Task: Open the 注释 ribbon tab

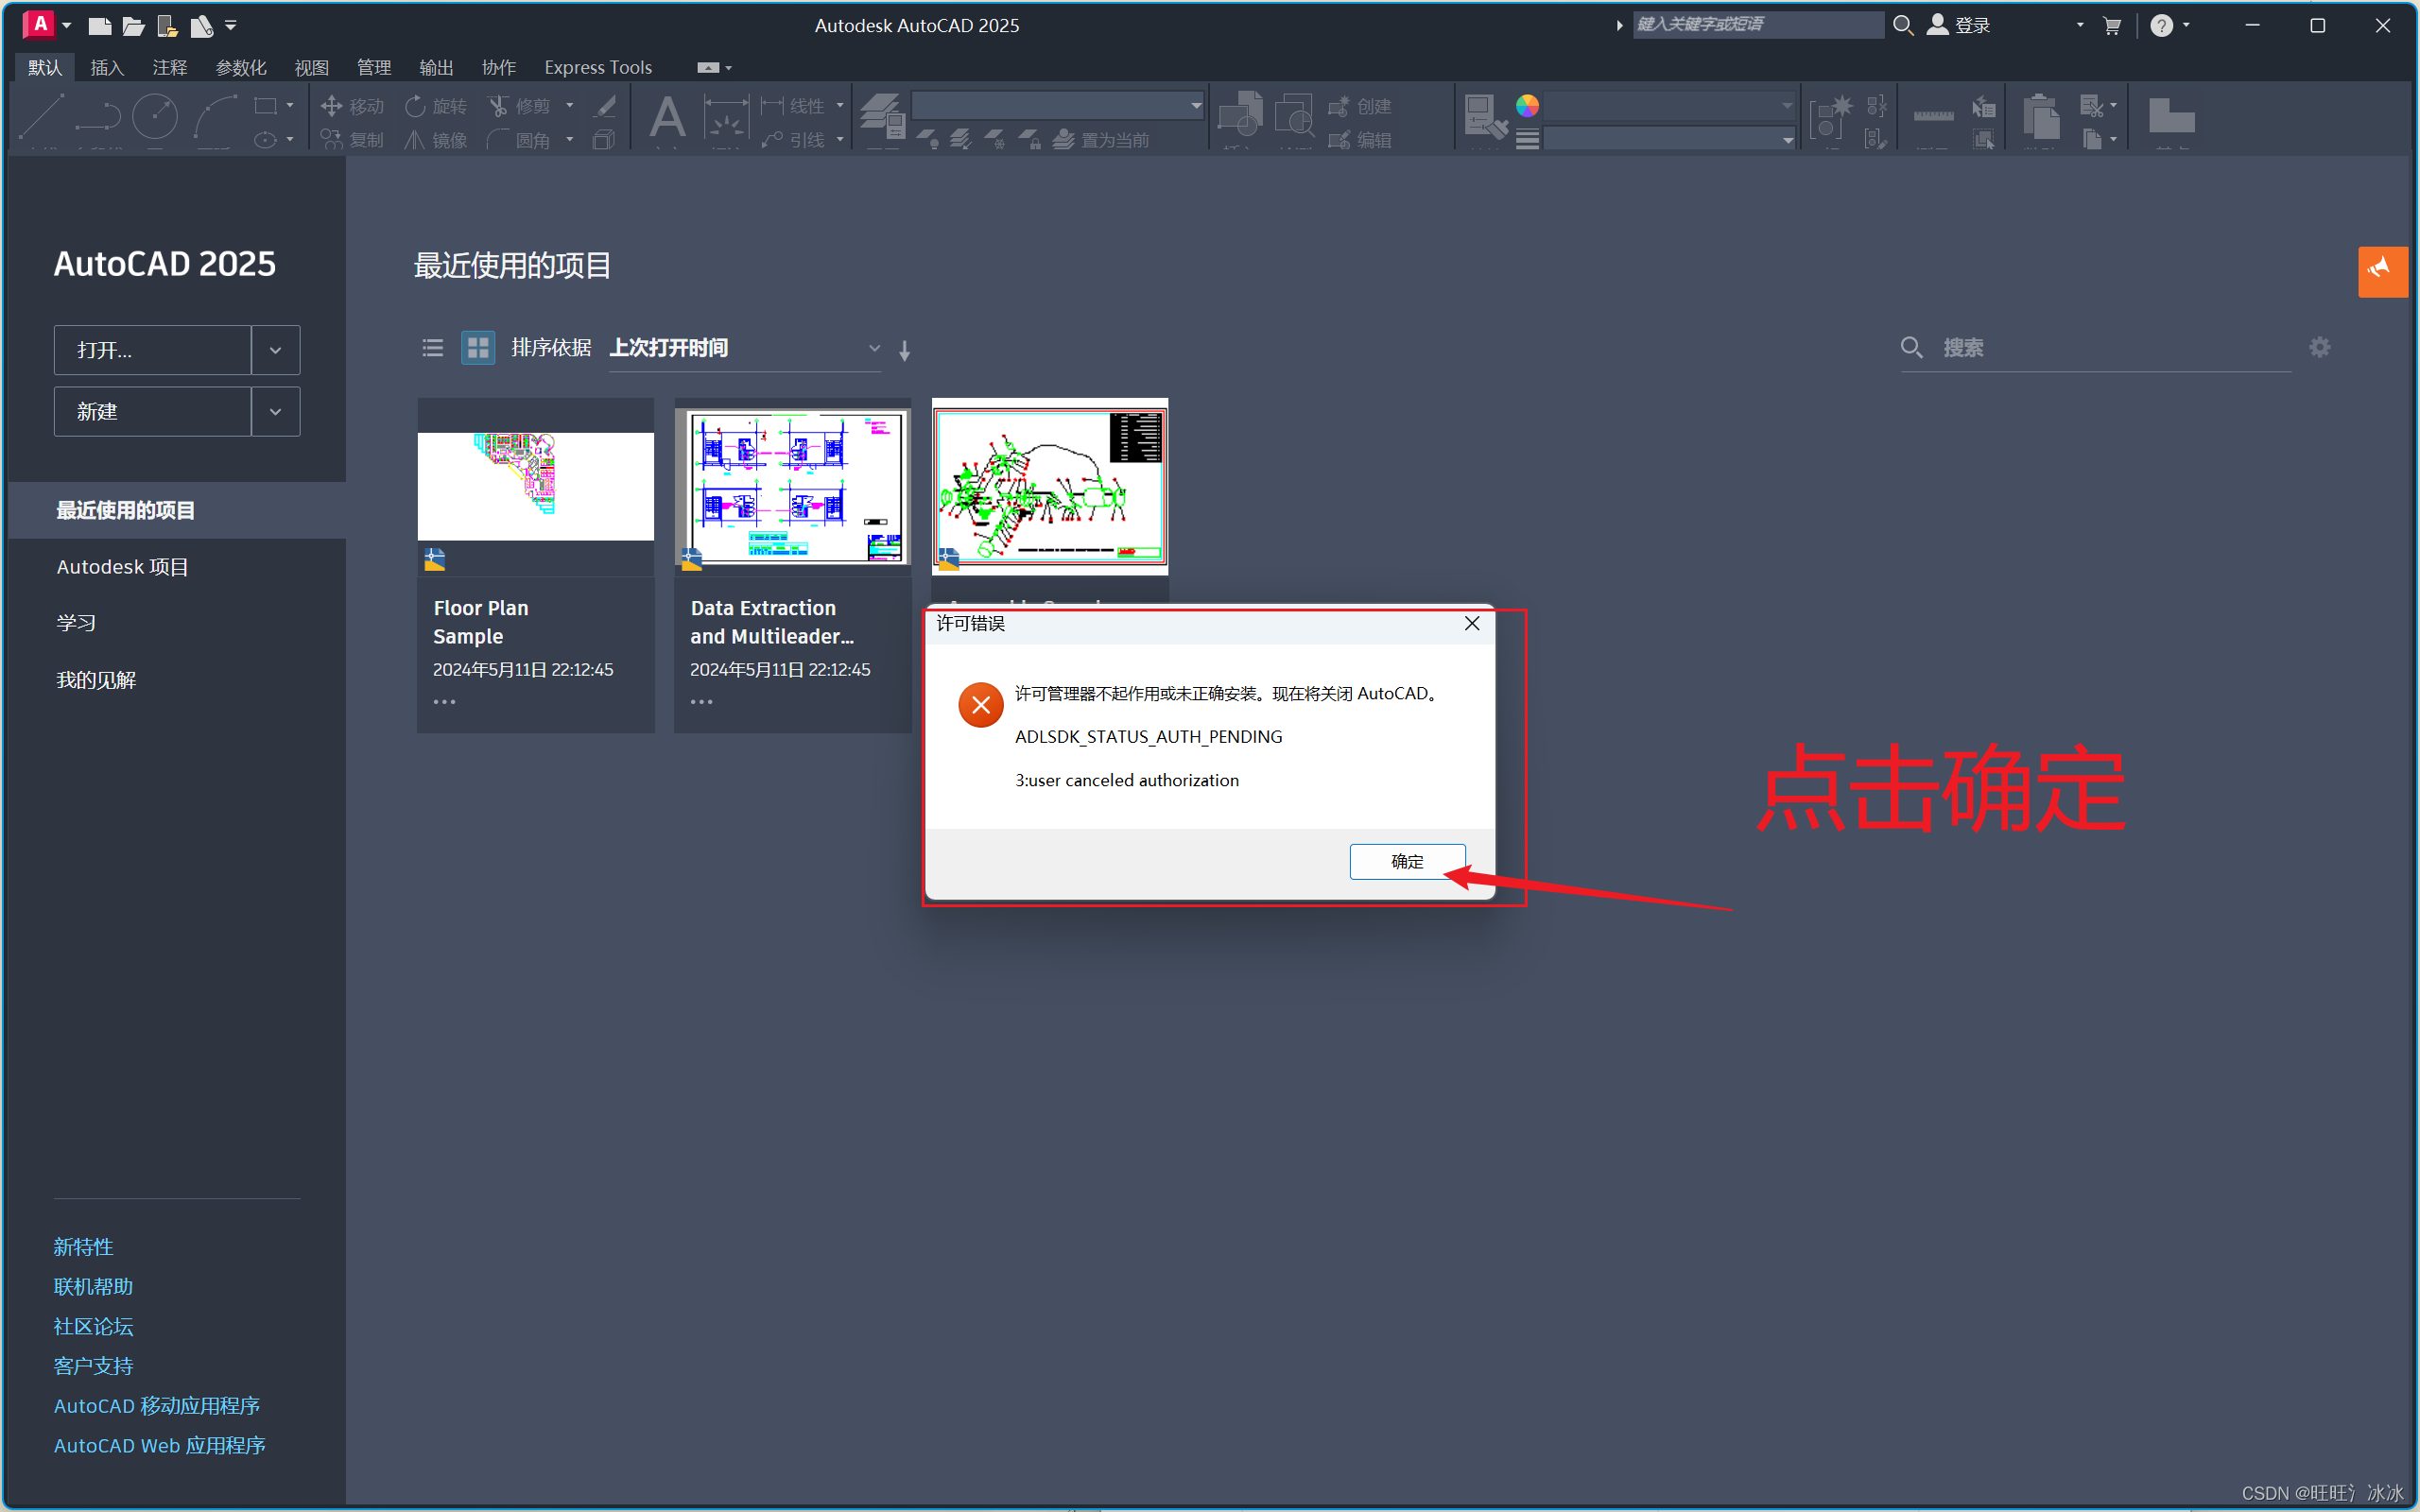Action: click(x=170, y=67)
